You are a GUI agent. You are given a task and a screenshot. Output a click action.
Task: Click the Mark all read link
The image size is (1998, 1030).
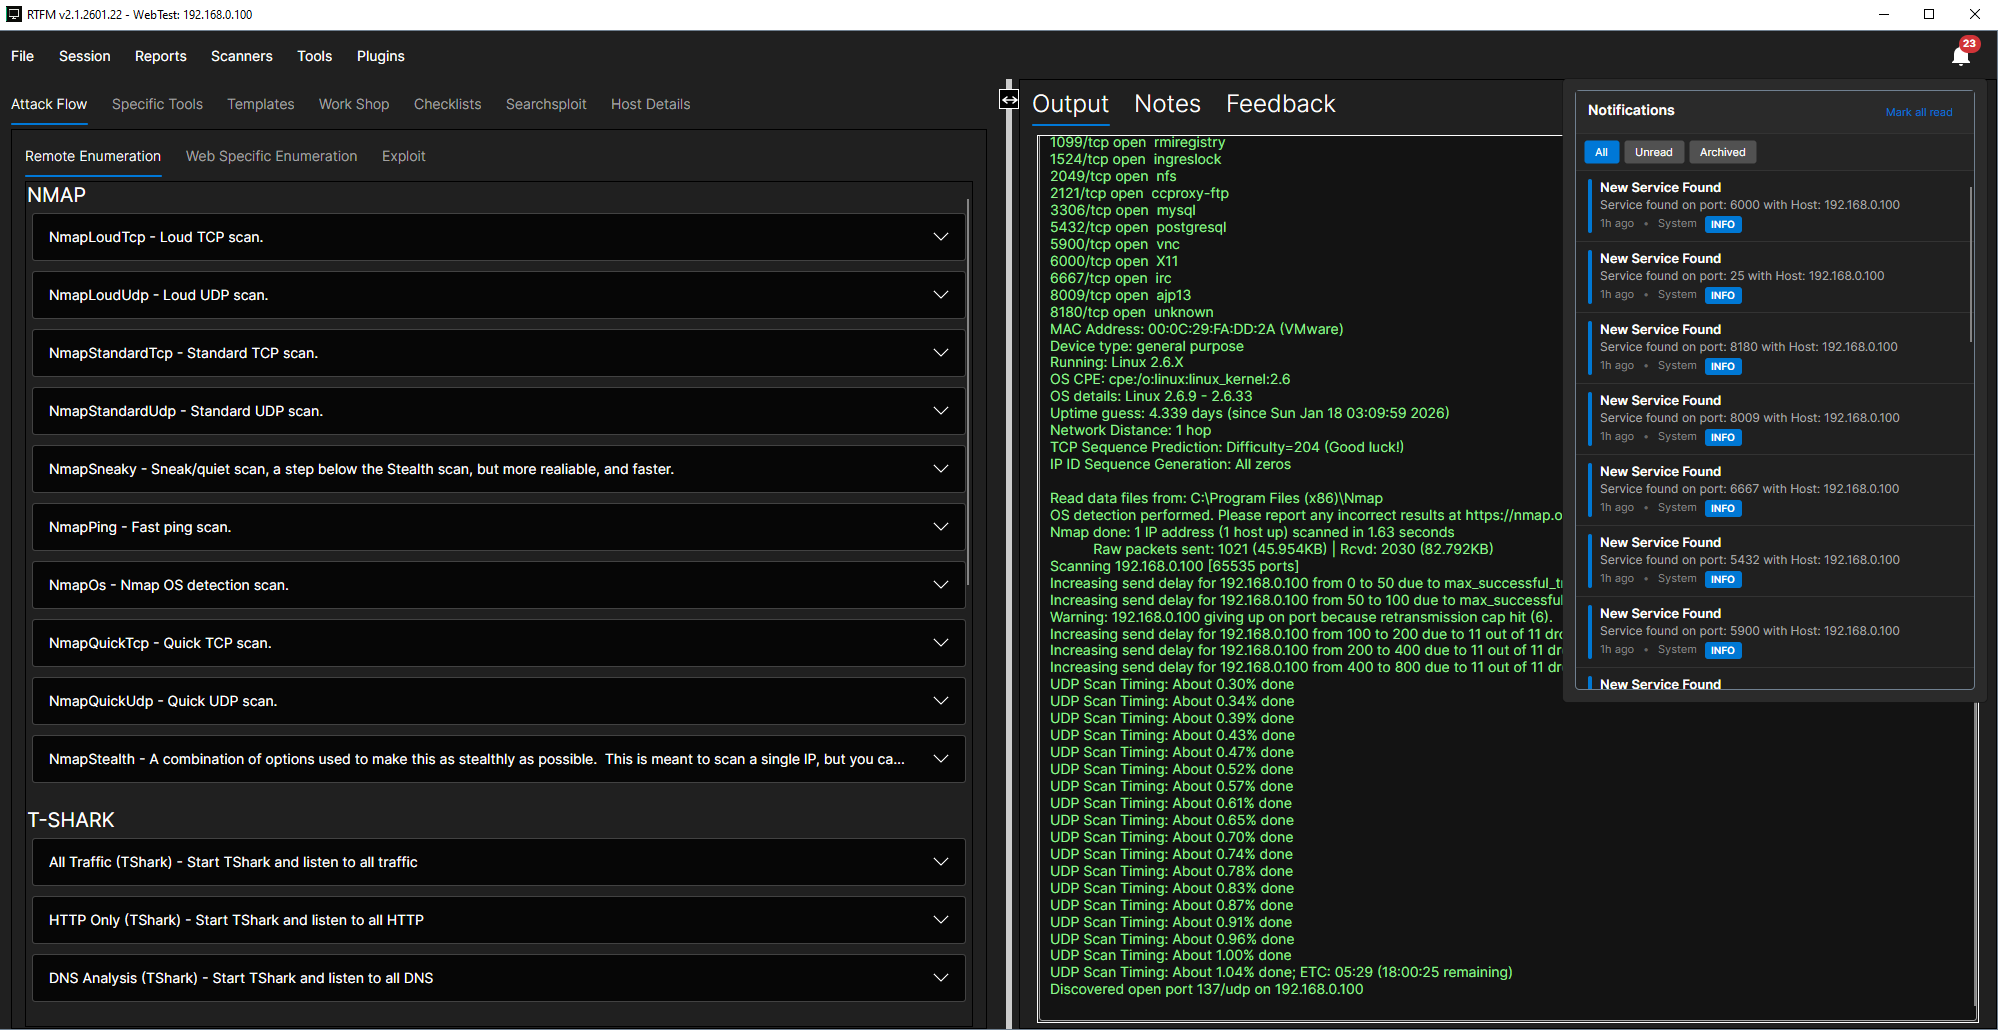(x=1918, y=112)
